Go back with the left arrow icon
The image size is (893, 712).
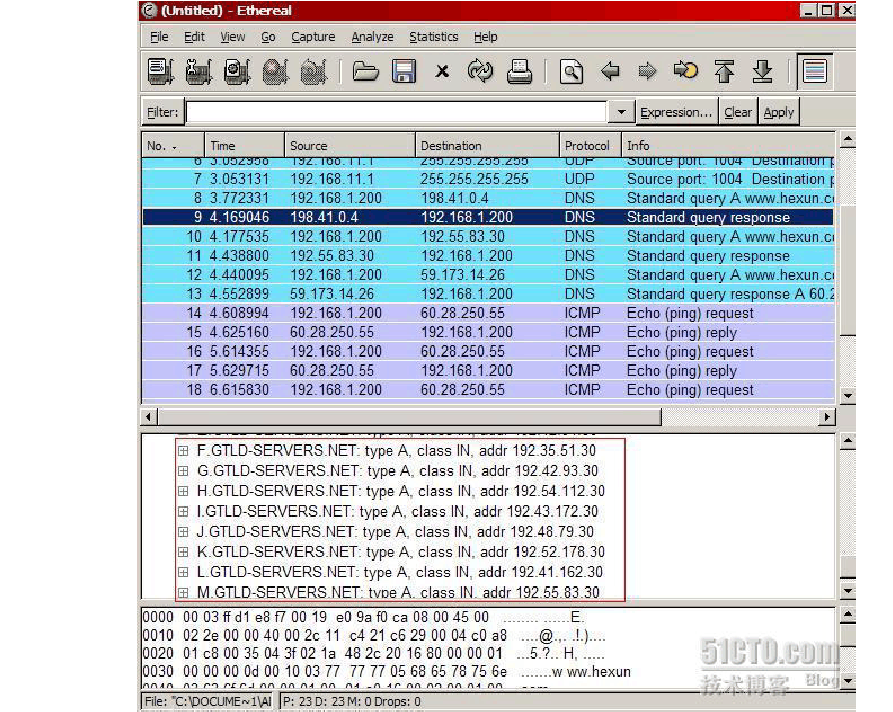(x=609, y=72)
